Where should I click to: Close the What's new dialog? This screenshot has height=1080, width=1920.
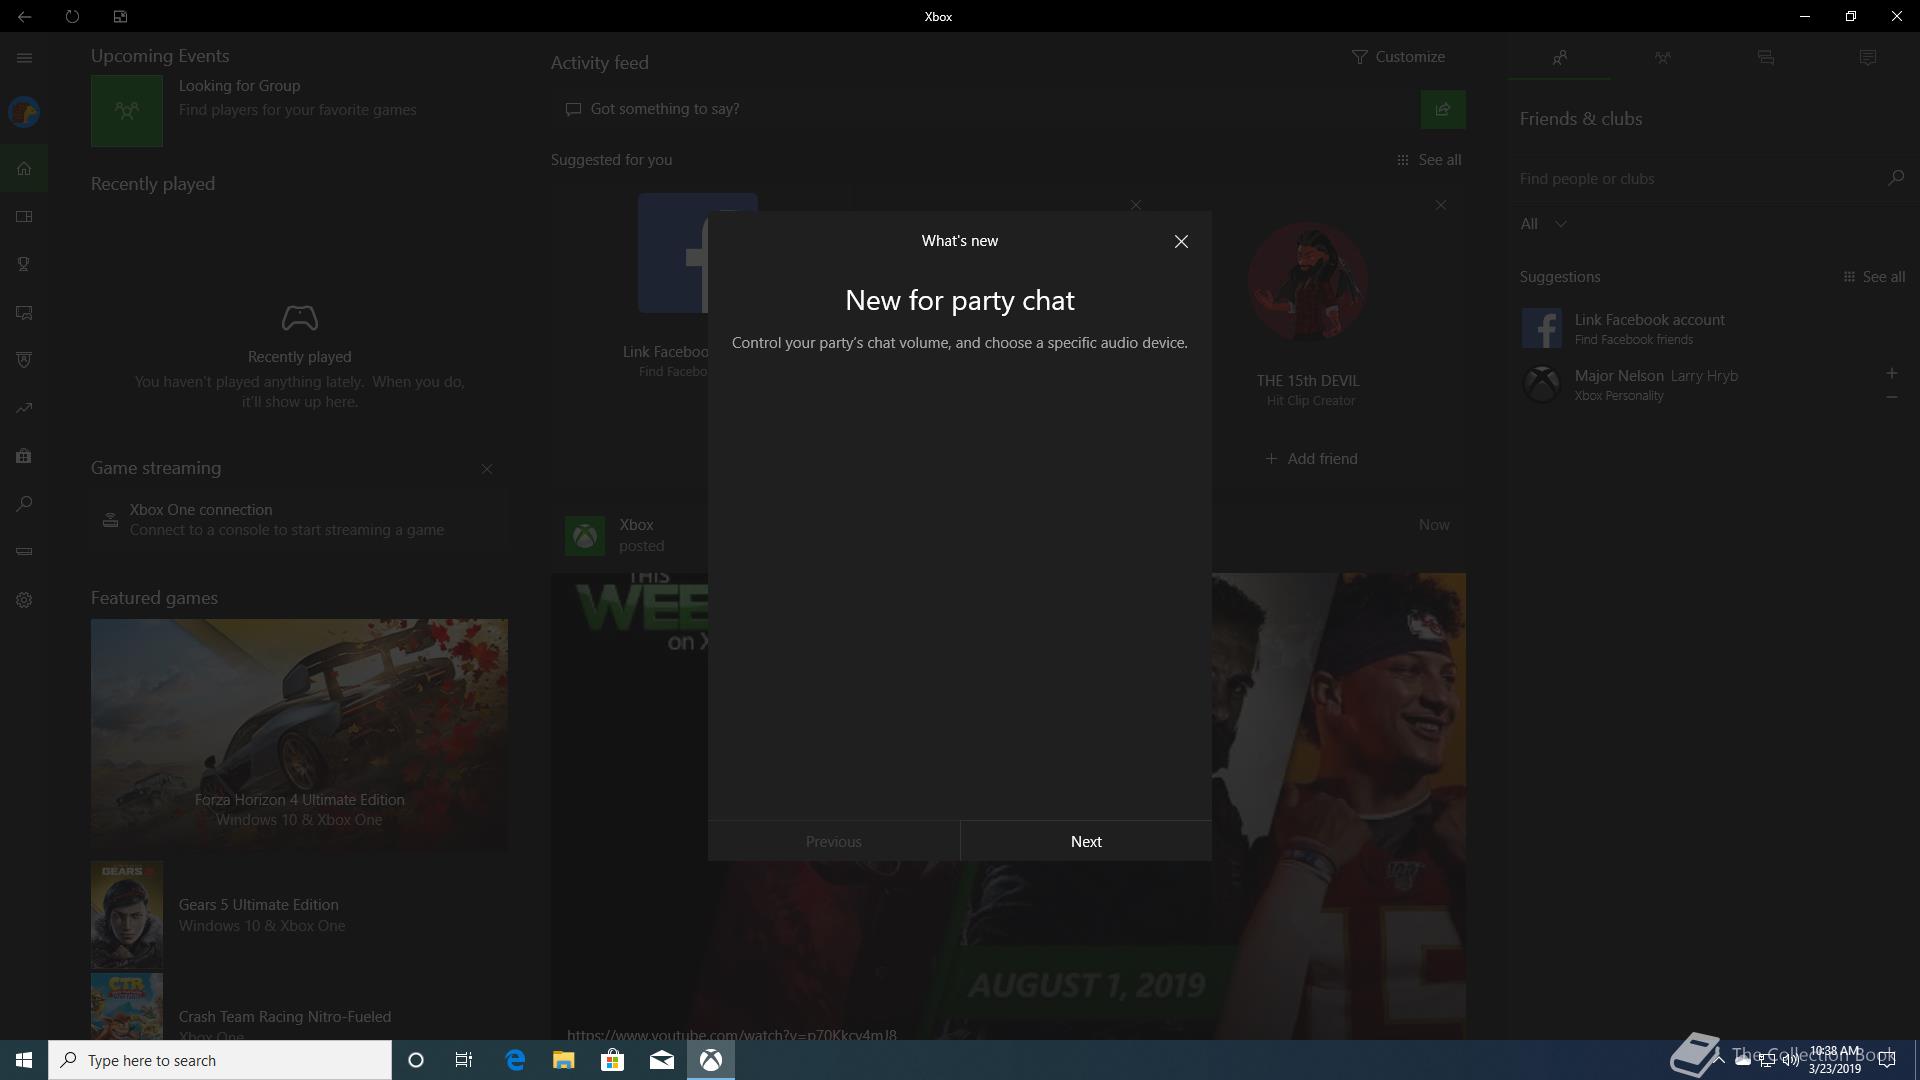(x=1181, y=241)
